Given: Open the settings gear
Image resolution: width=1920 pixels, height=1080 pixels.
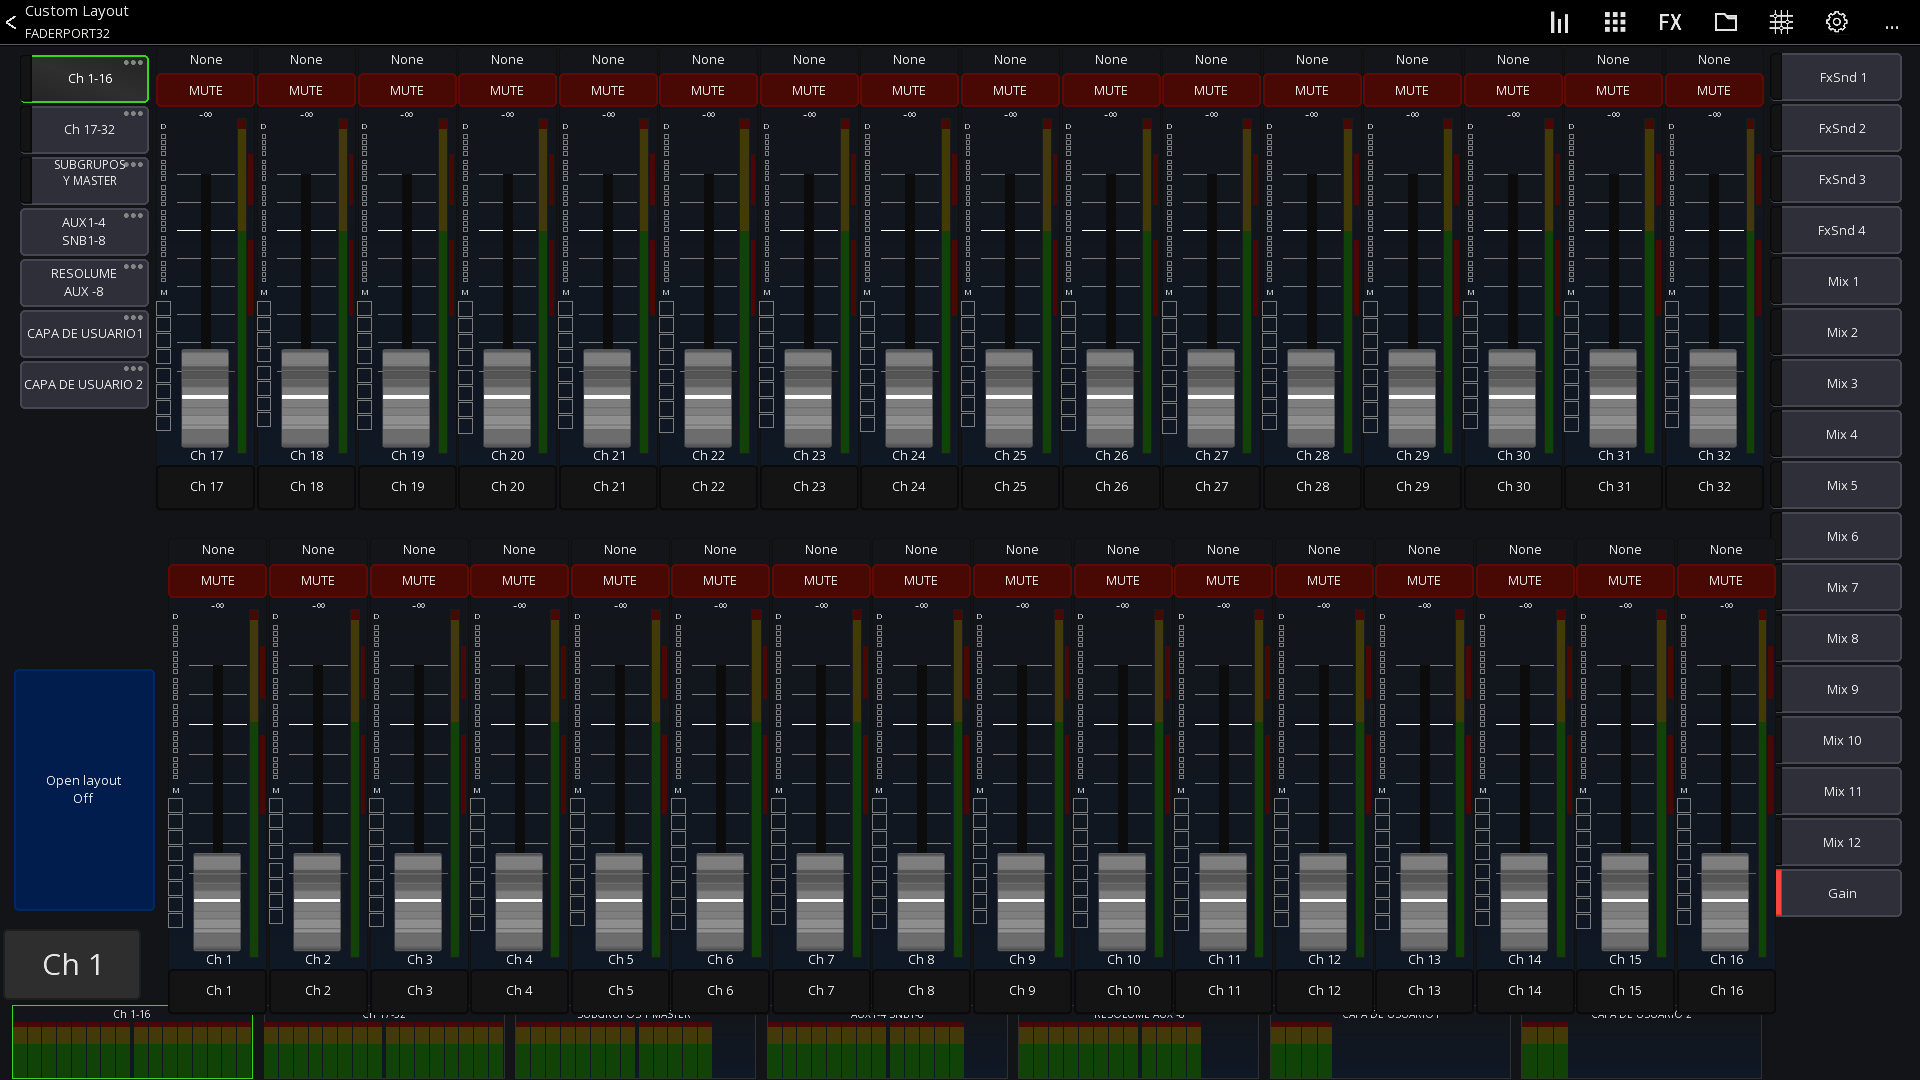Looking at the screenshot, I should (x=1836, y=22).
